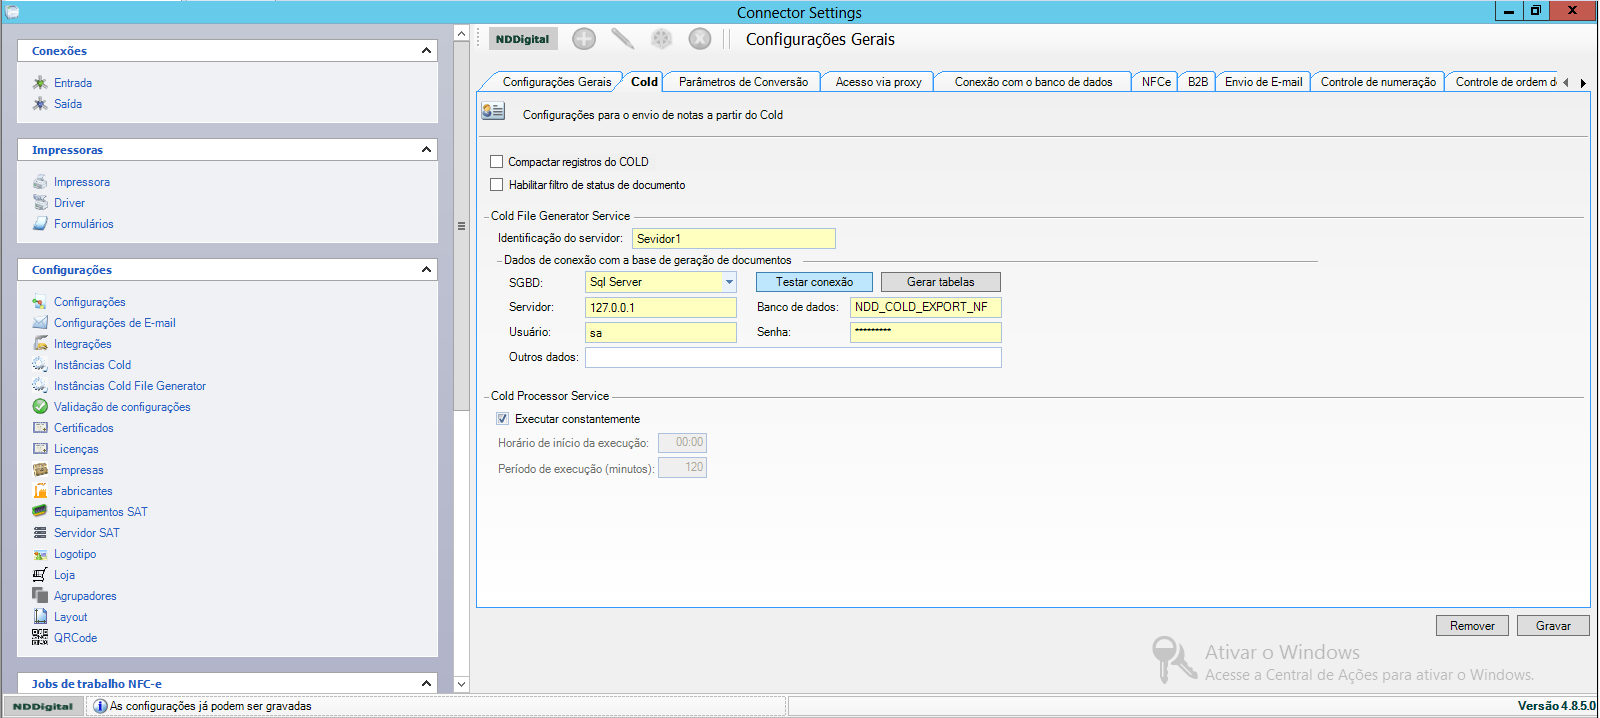The width and height of the screenshot is (1600, 718).
Task: Click the QRCode icon in sidebar
Action: (x=40, y=638)
